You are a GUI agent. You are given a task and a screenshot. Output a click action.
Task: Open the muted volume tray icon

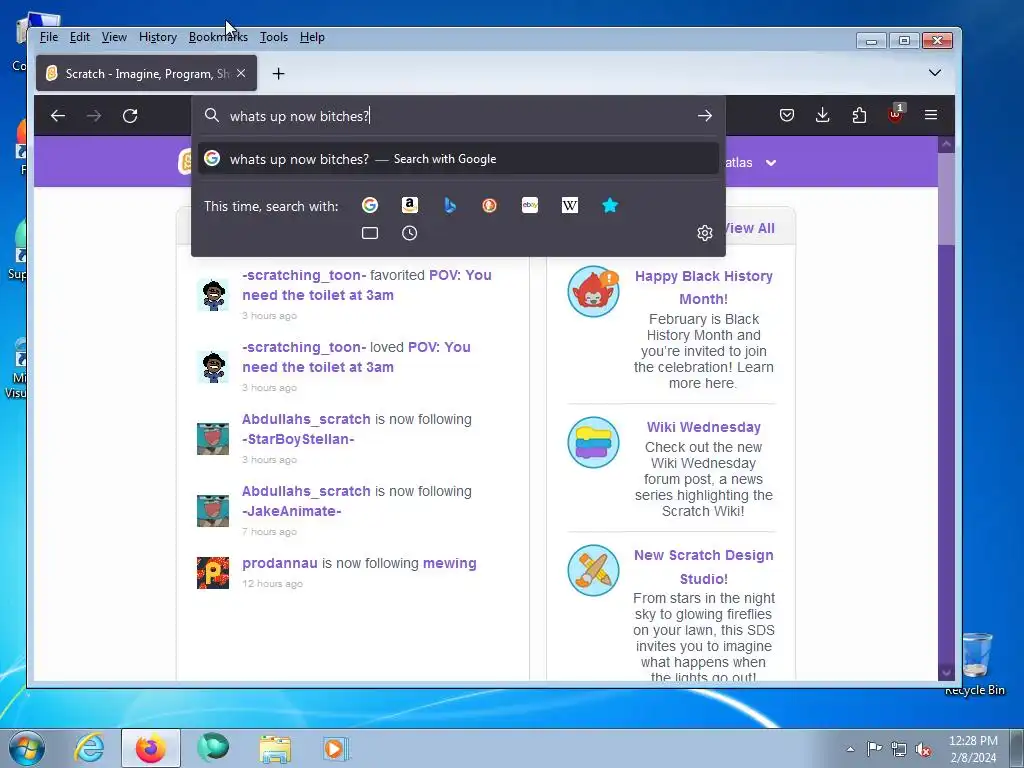(923, 749)
